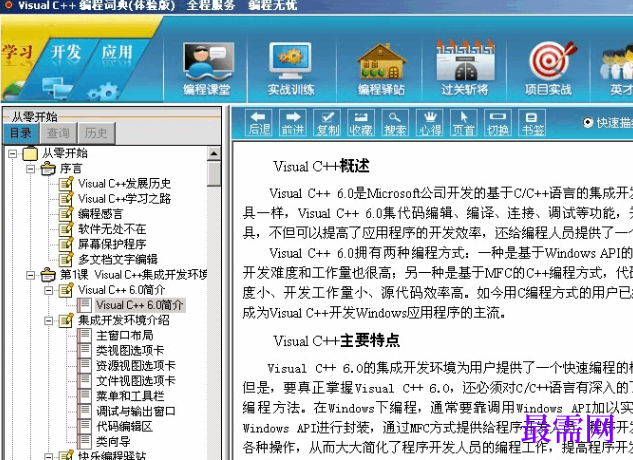The height and width of the screenshot is (460, 633).
Task: Collapse the 第1课 tree node
Action: tap(30, 275)
